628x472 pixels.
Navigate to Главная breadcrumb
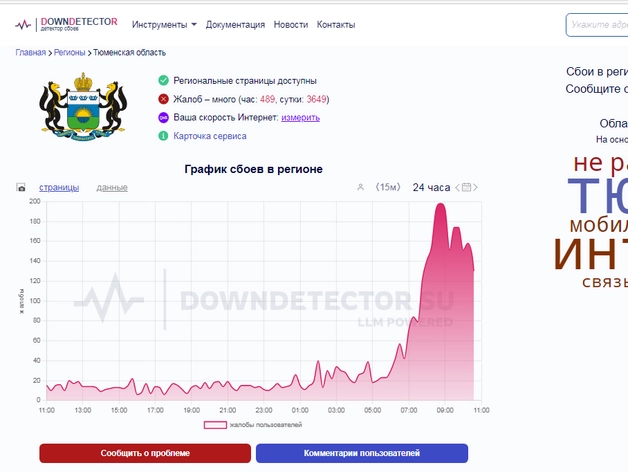31,52
